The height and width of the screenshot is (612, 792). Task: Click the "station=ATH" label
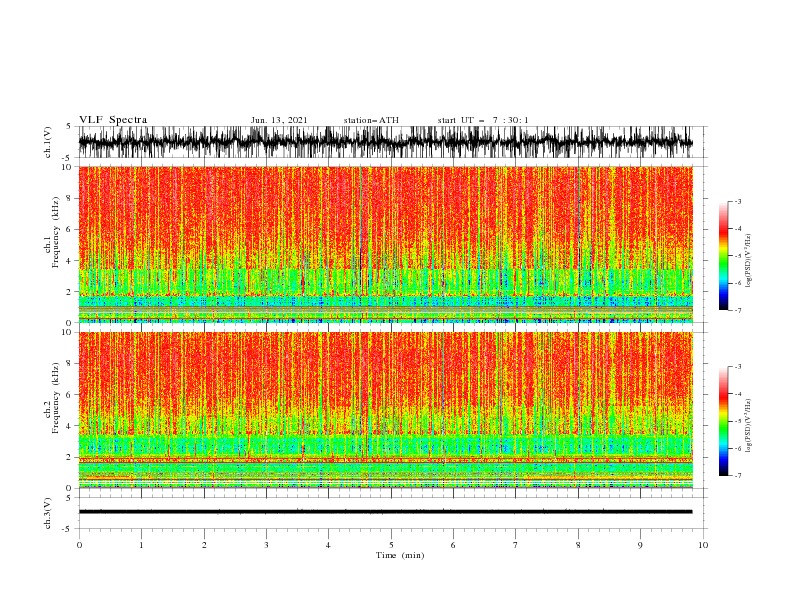371,120
